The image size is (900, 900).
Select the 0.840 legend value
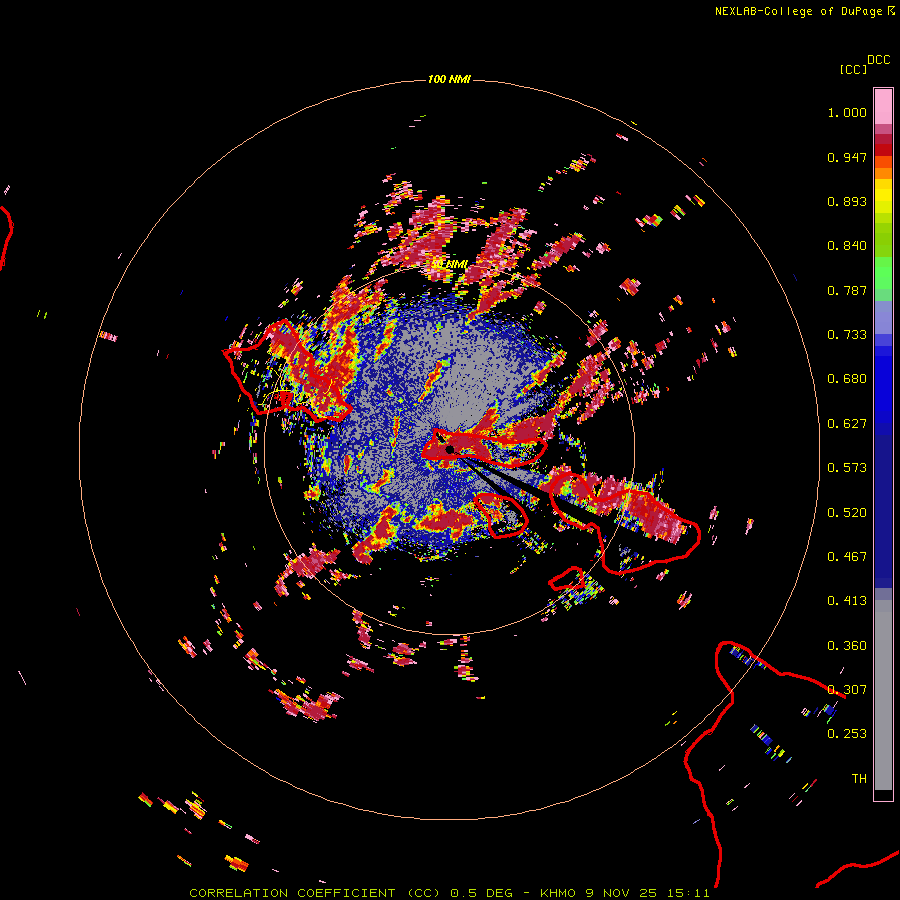pyautogui.click(x=847, y=246)
